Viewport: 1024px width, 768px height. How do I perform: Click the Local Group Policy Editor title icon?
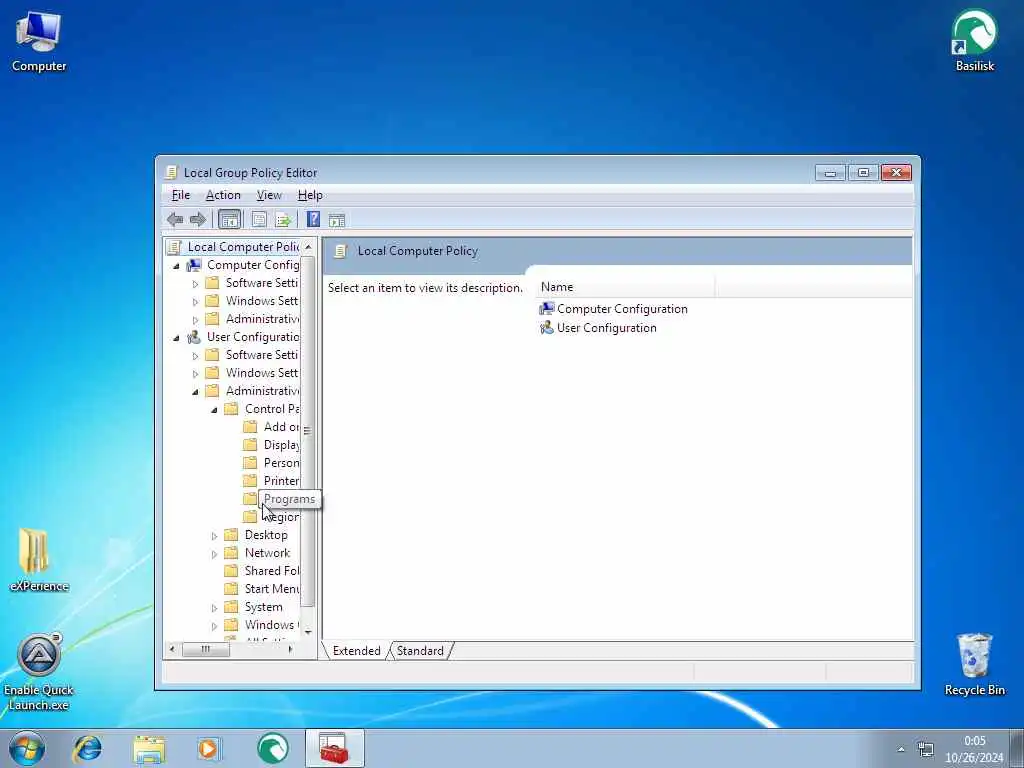(171, 172)
